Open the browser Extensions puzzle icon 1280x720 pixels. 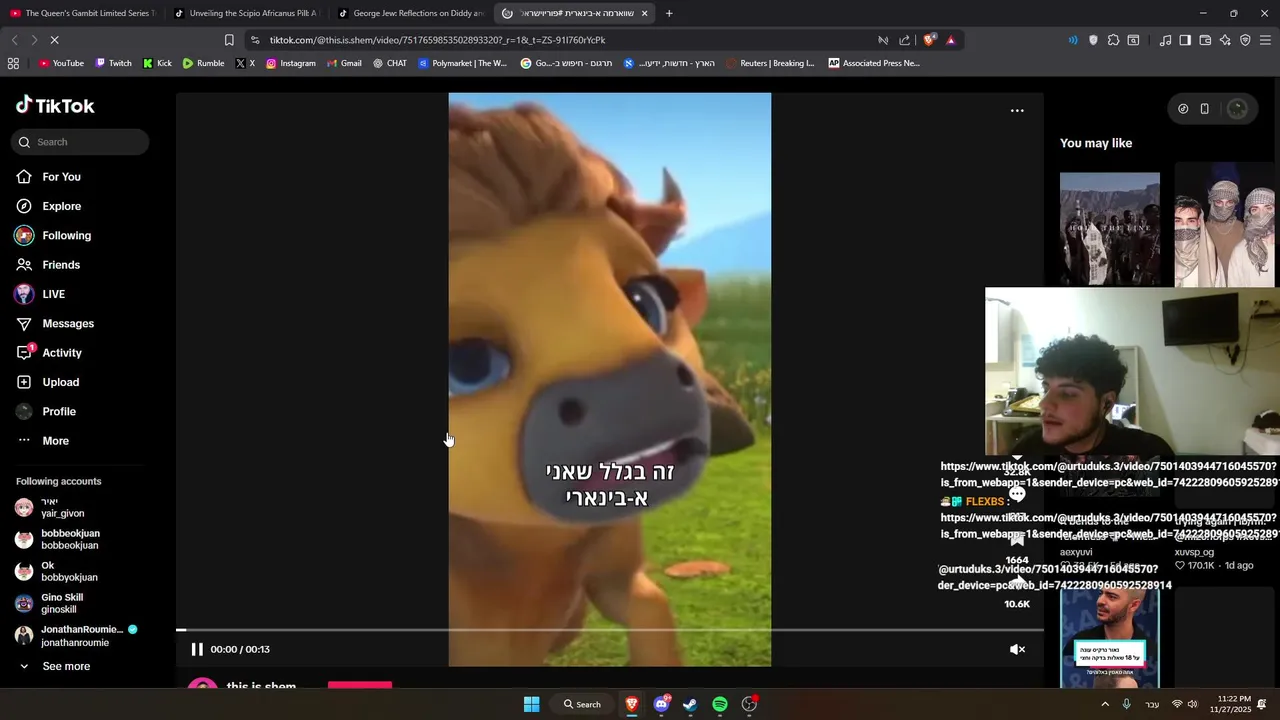[x=1113, y=40]
